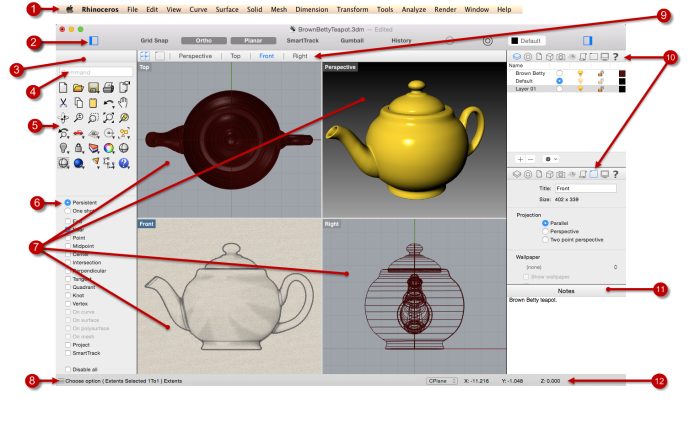Click the plus button to add a layer
Screen dimensions: 700x428
tap(520, 159)
